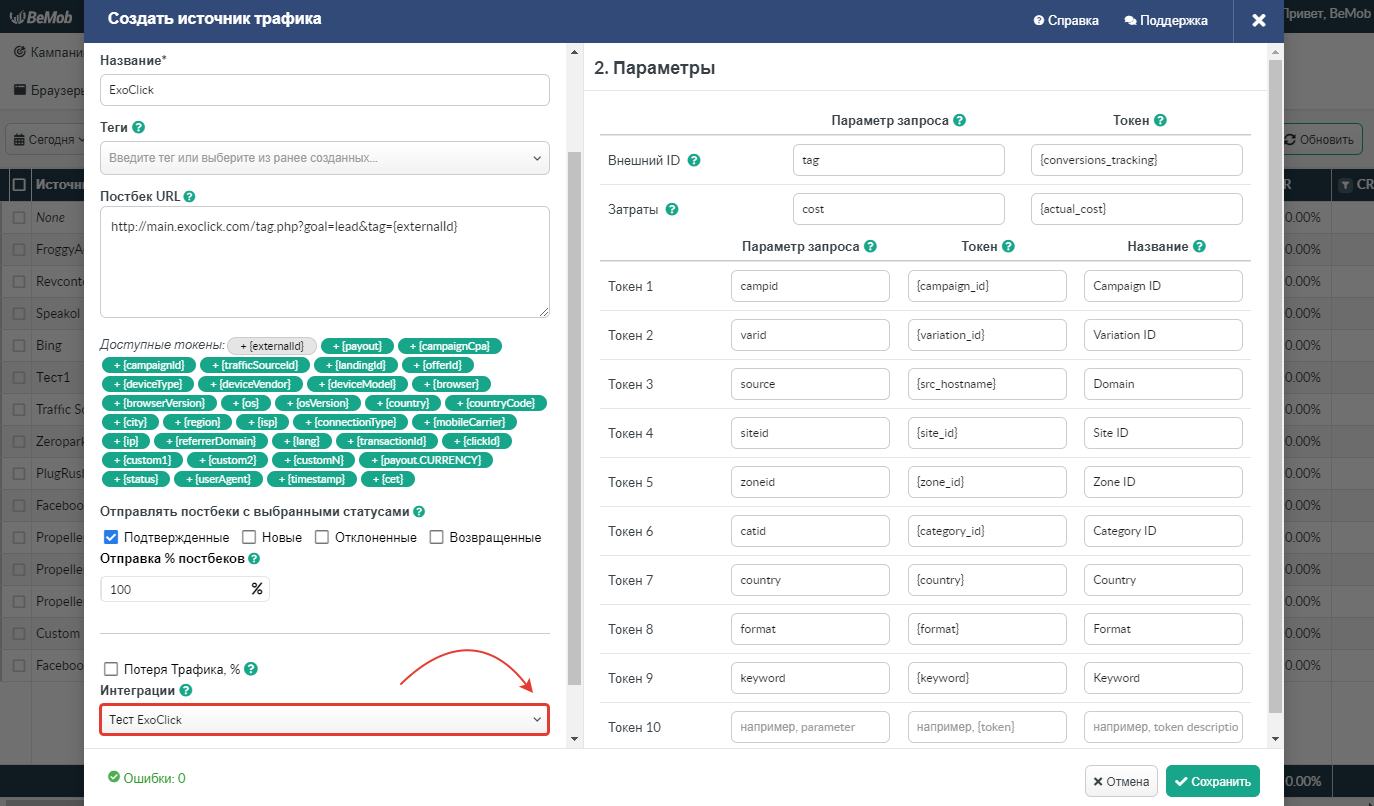Screen dimensions: 1374x806
Task: Check the Возвращенные status checkbox
Action: pos(437,537)
